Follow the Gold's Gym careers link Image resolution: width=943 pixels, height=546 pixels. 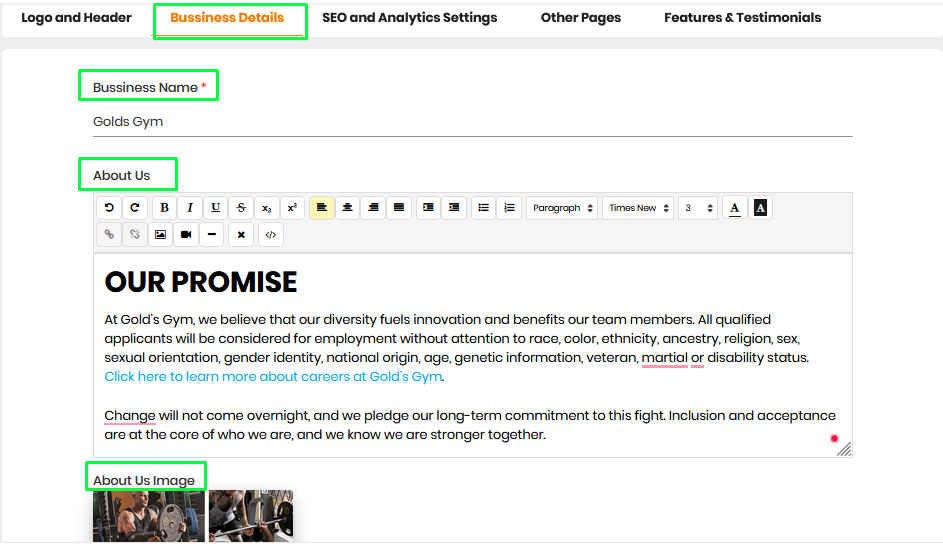coord(273,376)
